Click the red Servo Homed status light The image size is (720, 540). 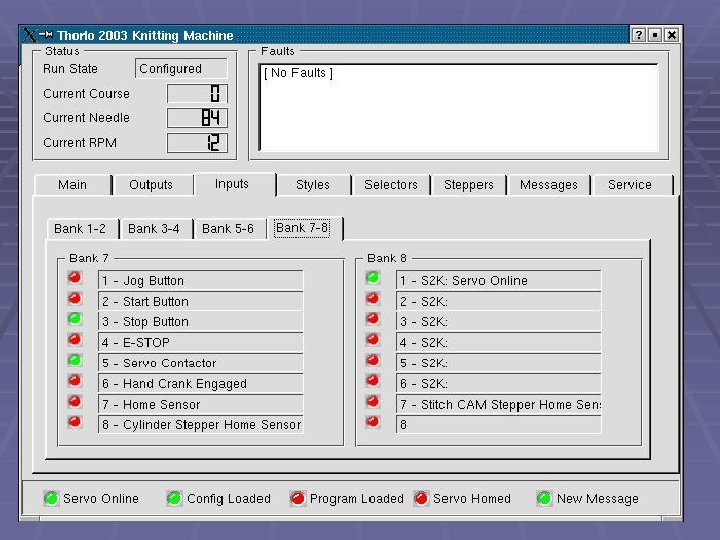pyautogui.click(x=421, y=498)
